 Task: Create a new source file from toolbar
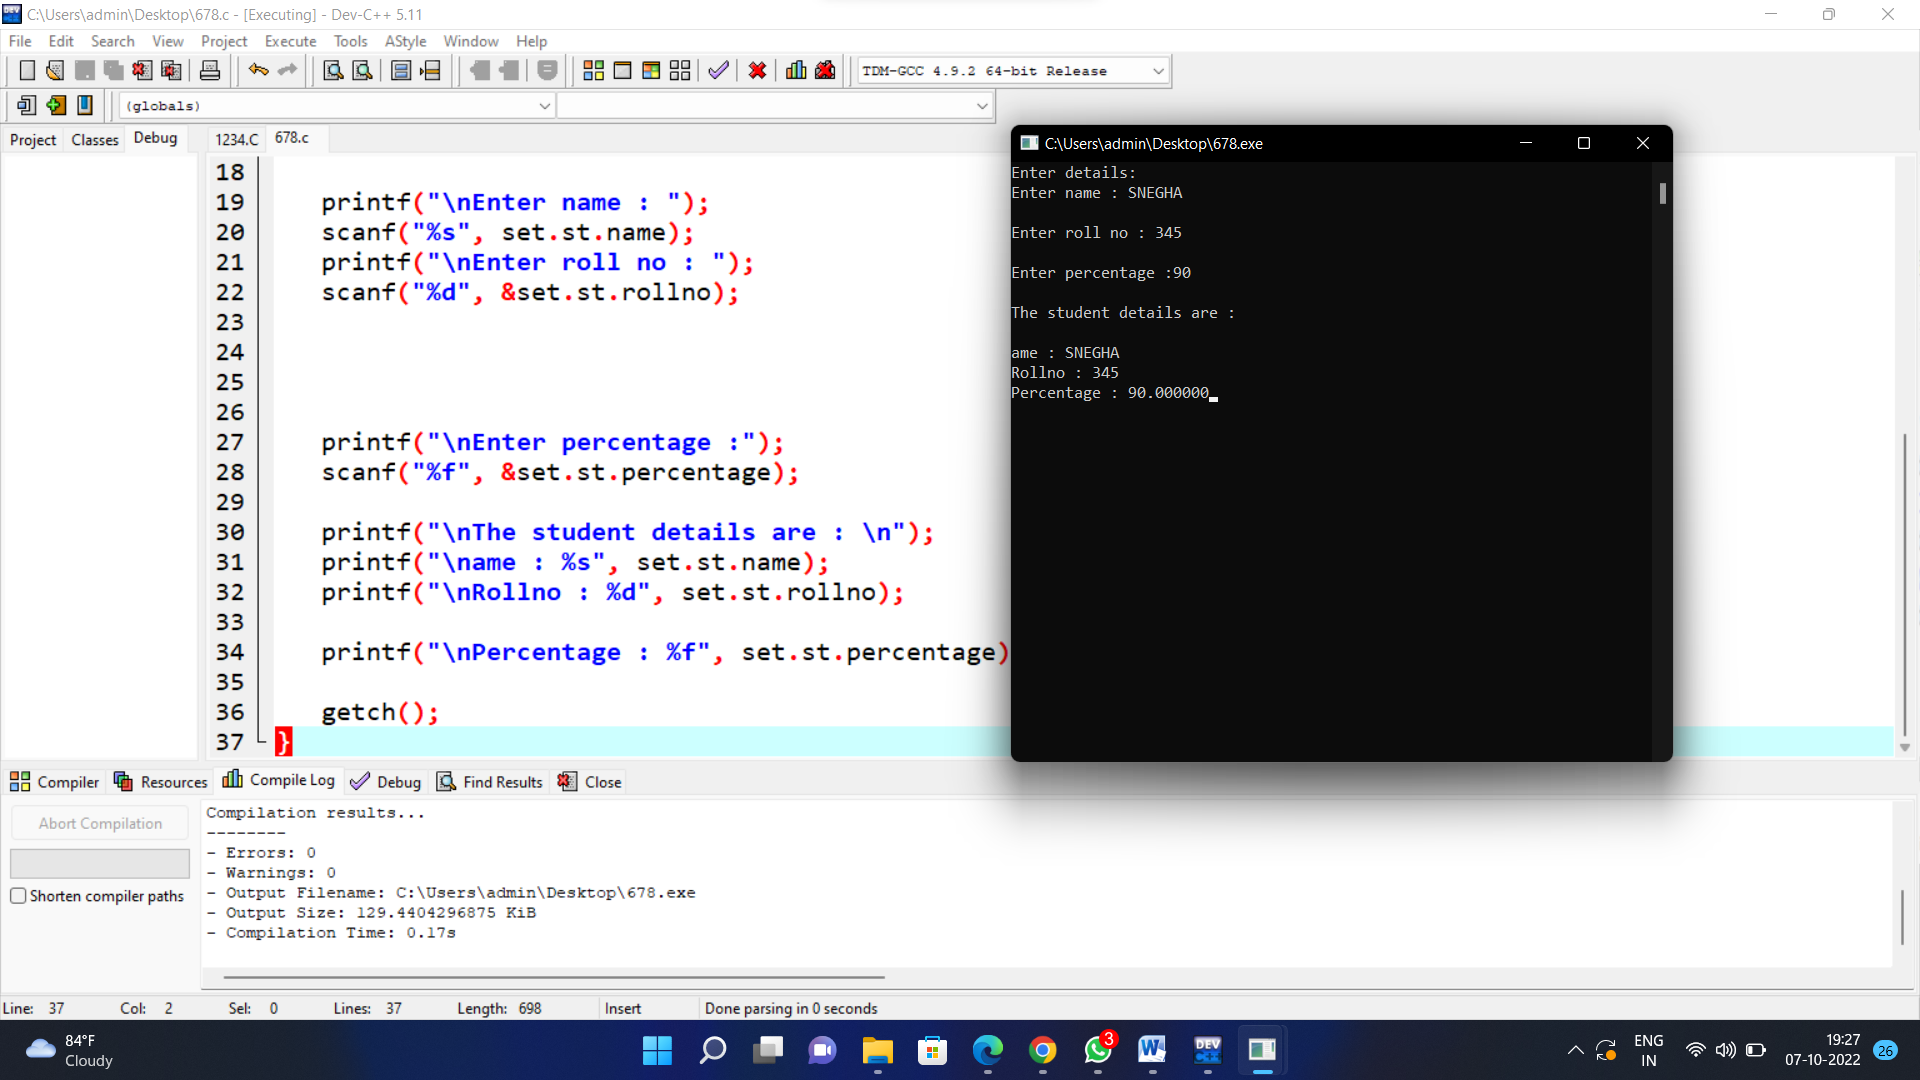(x=27, y=70)
